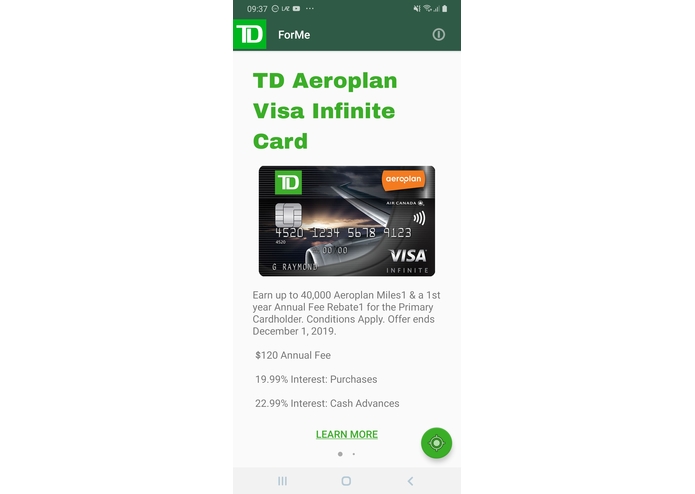Tap the Aeroplan Visa card image
This screenshot has height=494, width=695.
pos(347,221)
